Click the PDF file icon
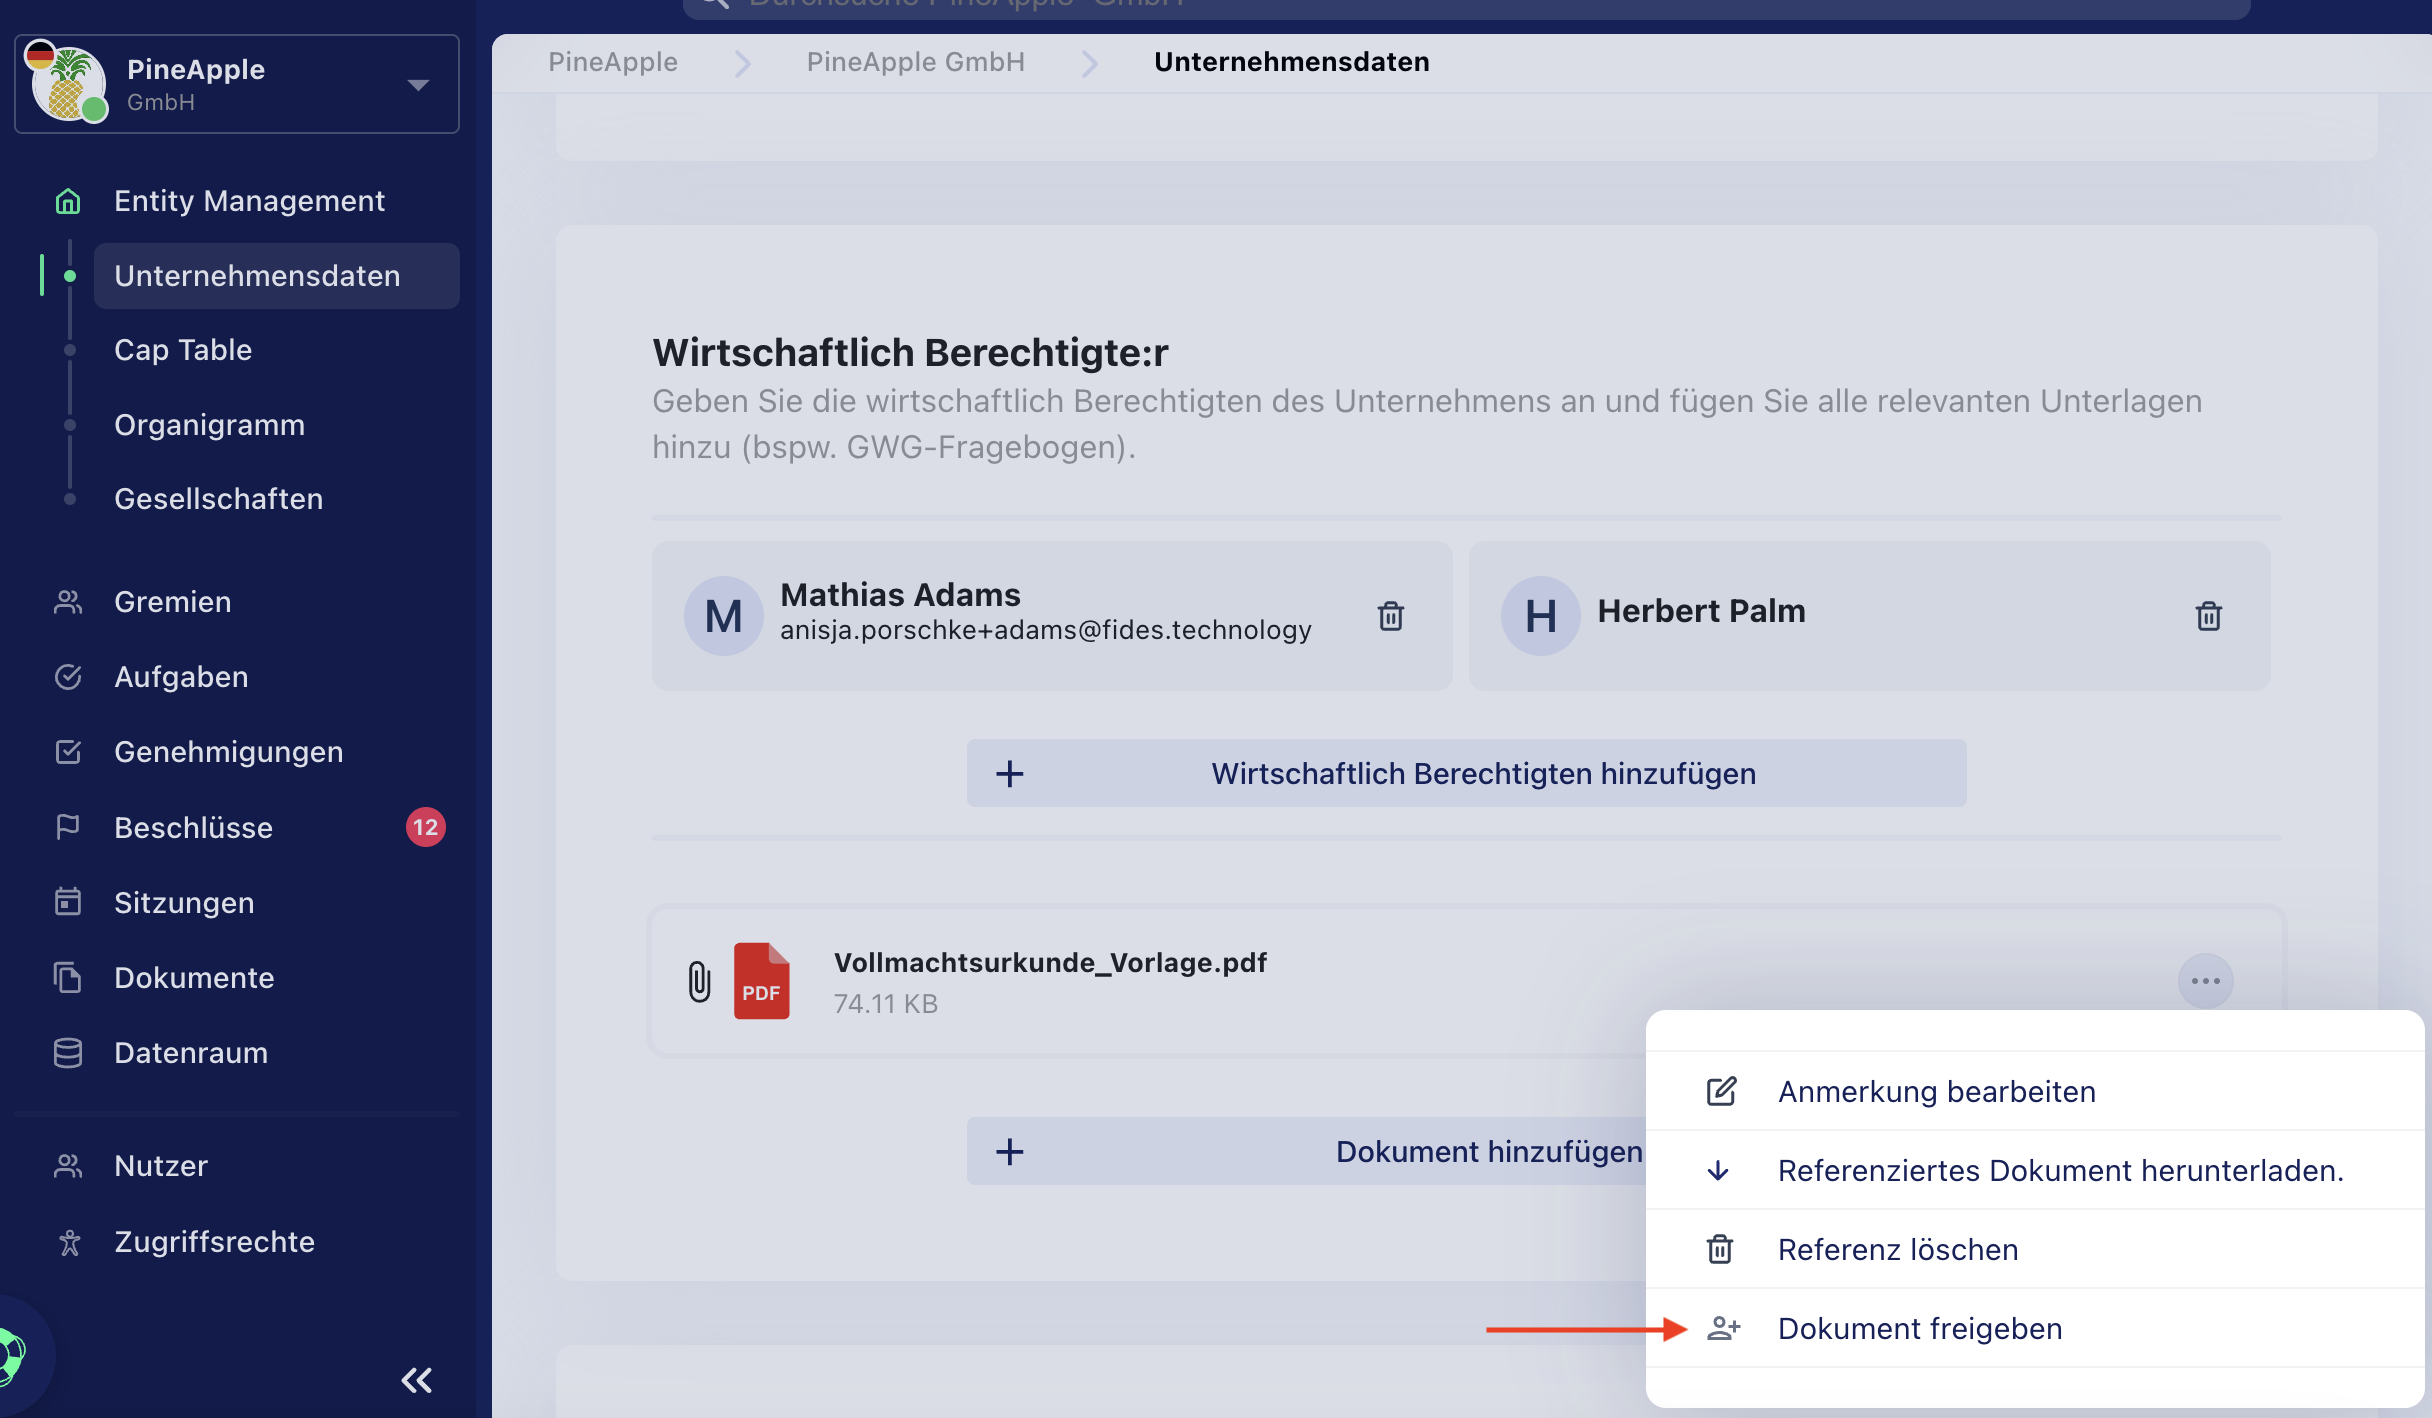This screenshot has width=2432, height=1418. coord(761,981)
